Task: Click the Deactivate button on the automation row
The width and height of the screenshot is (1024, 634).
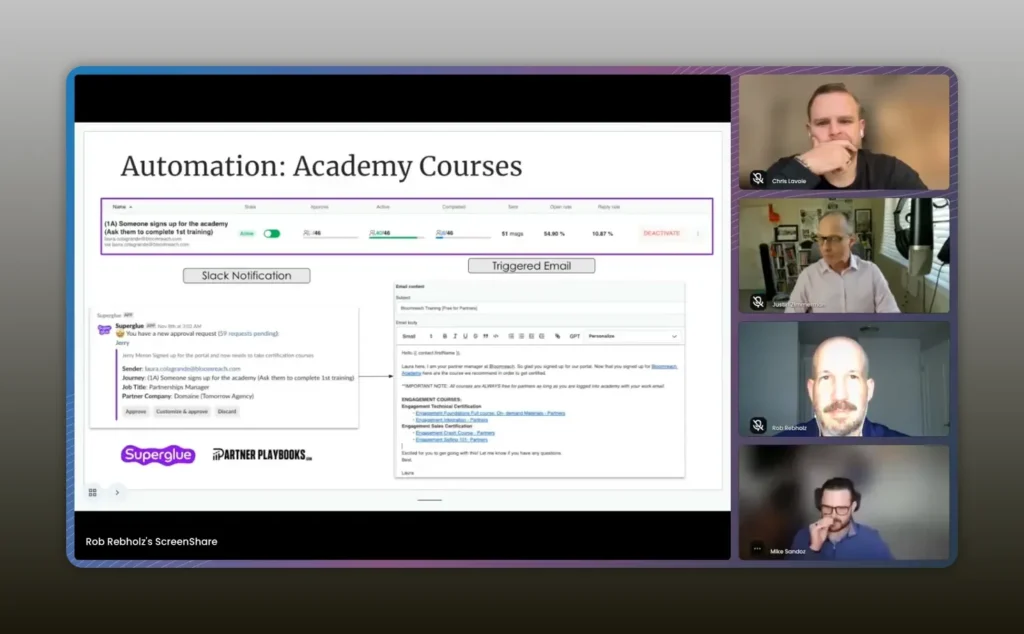Action: point(661,233)
